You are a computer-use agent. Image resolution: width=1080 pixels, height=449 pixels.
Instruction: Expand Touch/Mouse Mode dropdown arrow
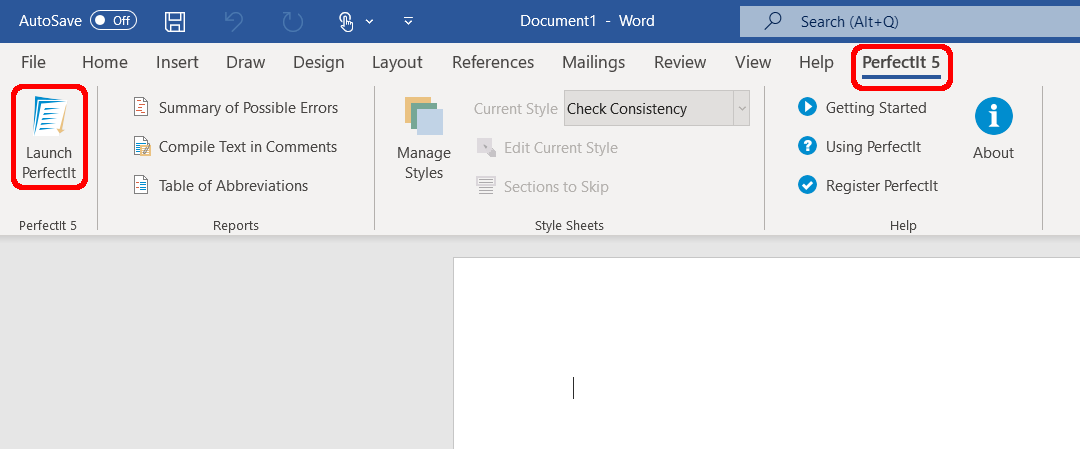coord(369,21)
